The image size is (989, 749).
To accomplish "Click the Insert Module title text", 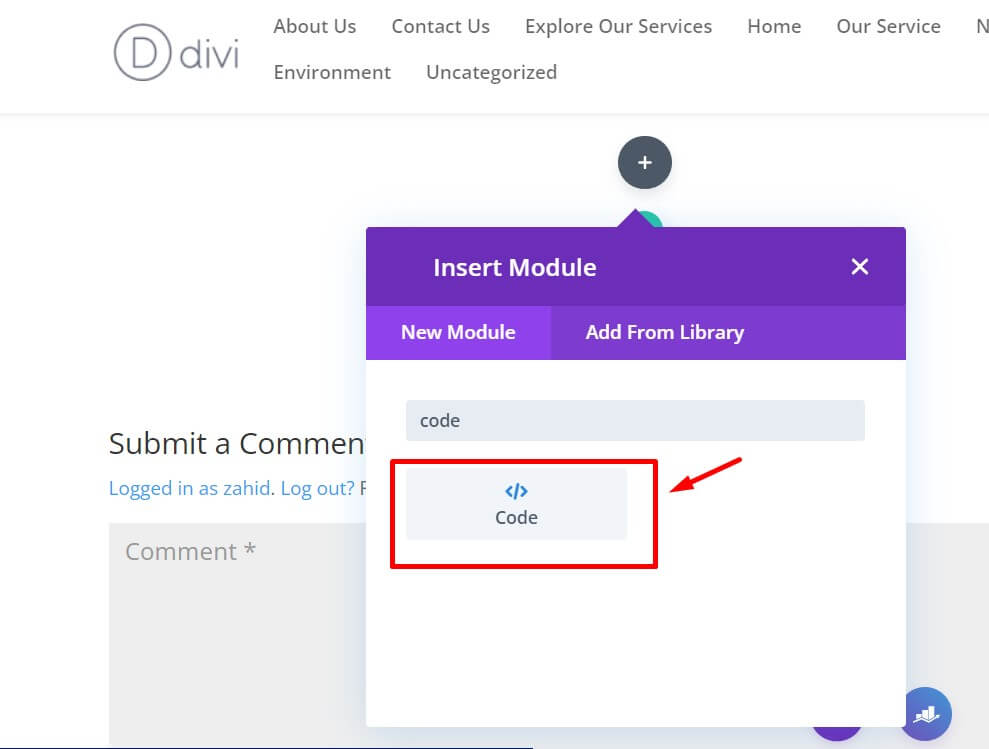I will [x=515, y=268].
